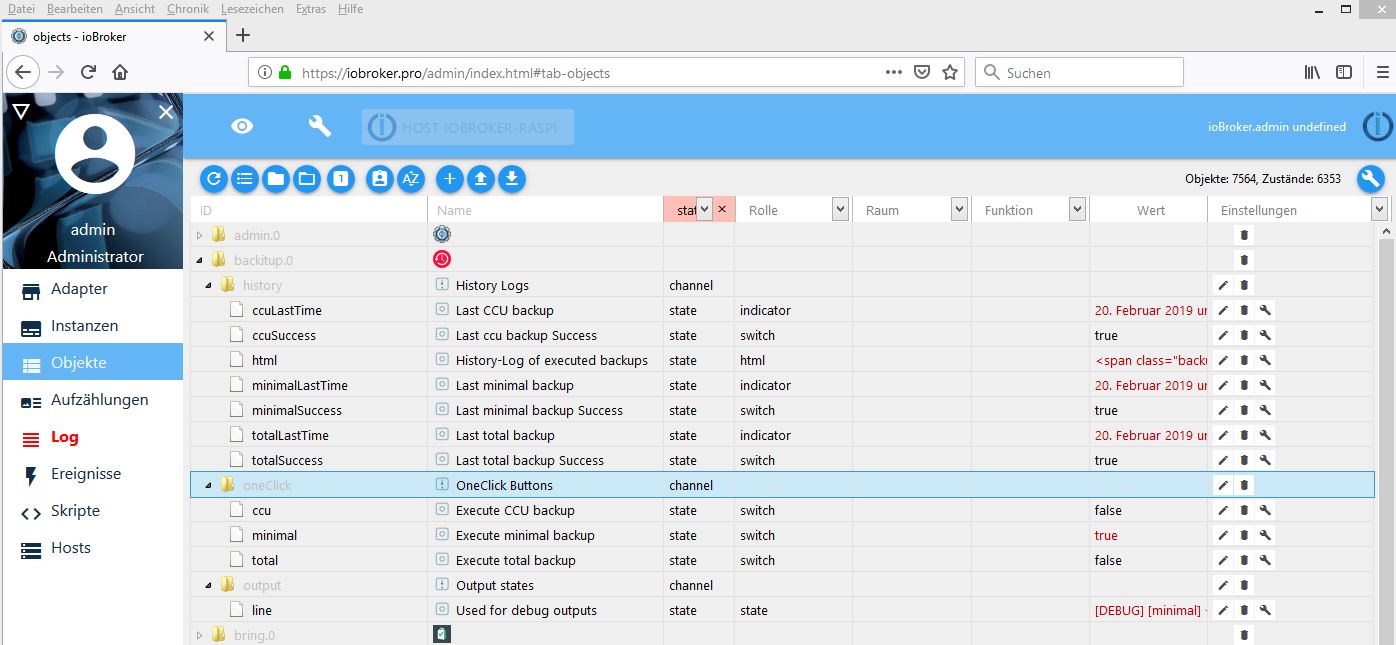Clear the type filter with the x button
This screenshot has height=645, width=1396.
pyautogui.click(x=722, y=209)
